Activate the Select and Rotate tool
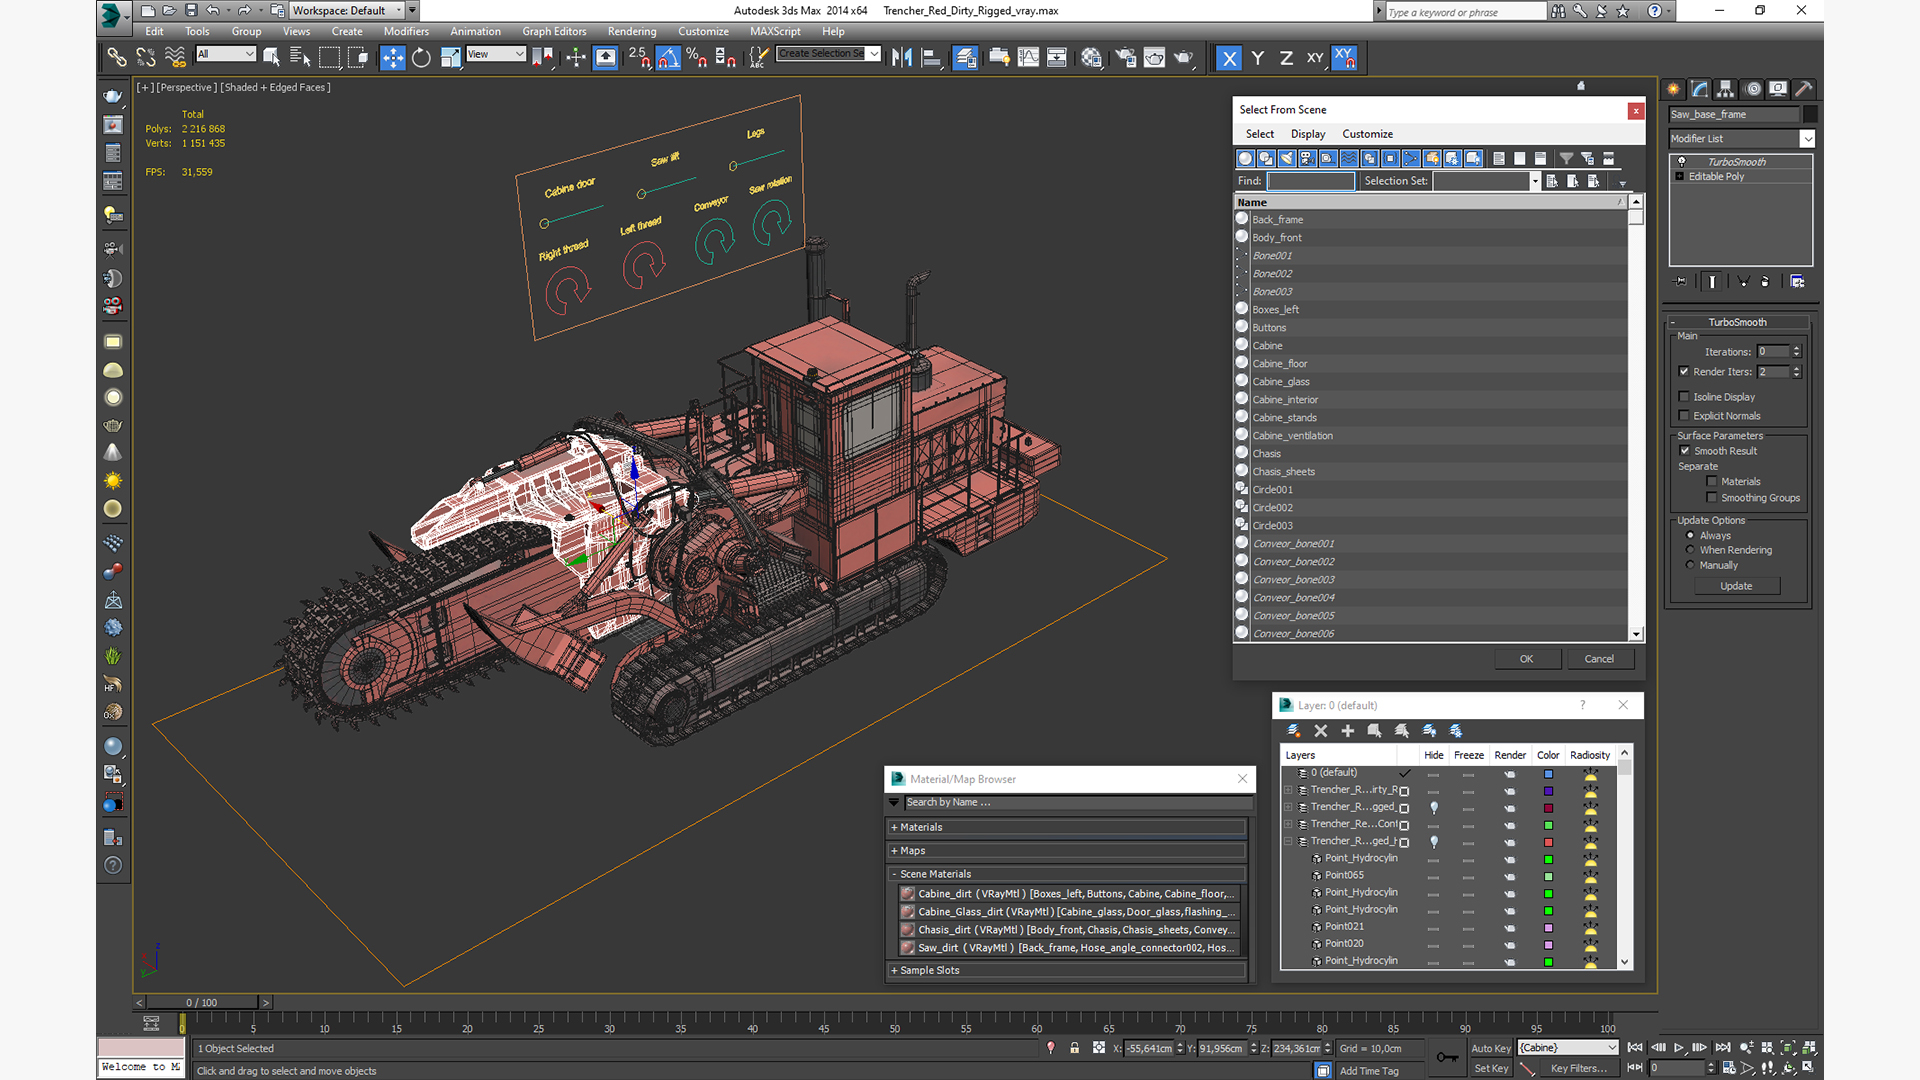Viewport: 1920px width, 1080px height. (421, 58)
